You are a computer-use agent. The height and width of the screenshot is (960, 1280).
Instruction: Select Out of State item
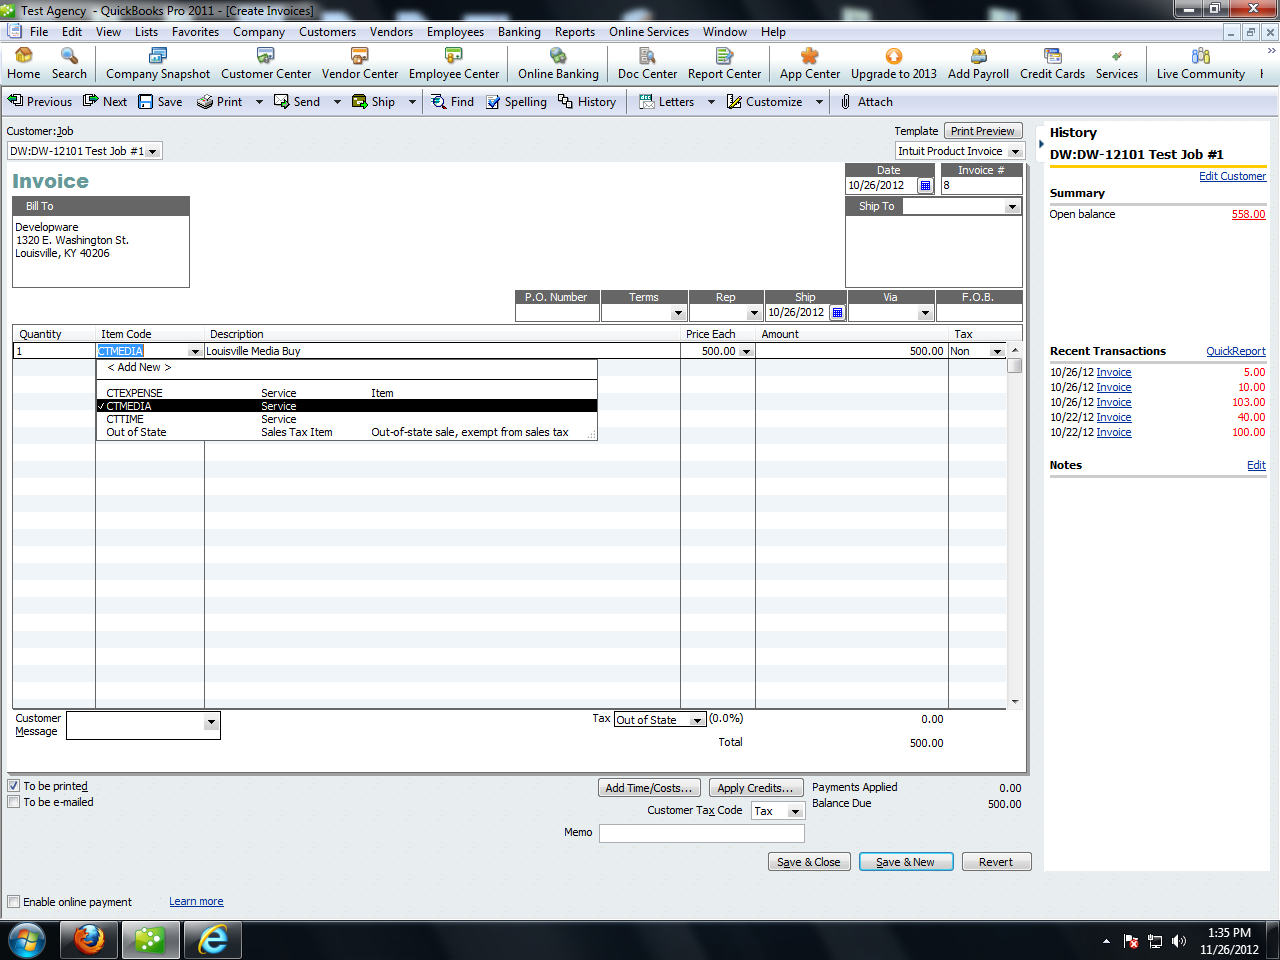point(347,432)
